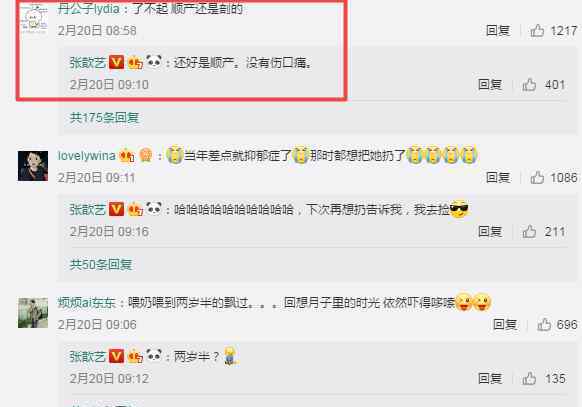The height and width of the screenshot is (407, 582).
Task: Click 月公子lydia's avatar picture
Action: [33, 19]
